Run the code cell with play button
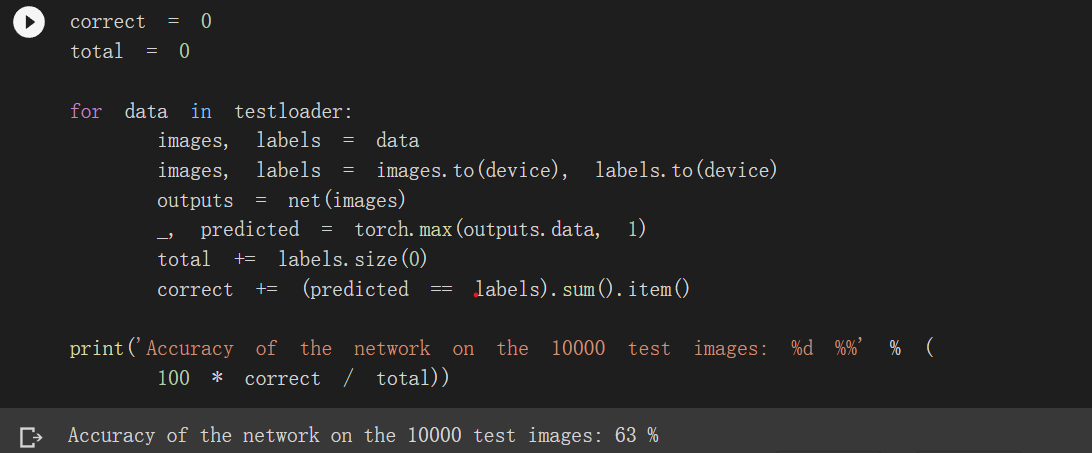Screen dimensions: 1092x453 tap(29, 22)
